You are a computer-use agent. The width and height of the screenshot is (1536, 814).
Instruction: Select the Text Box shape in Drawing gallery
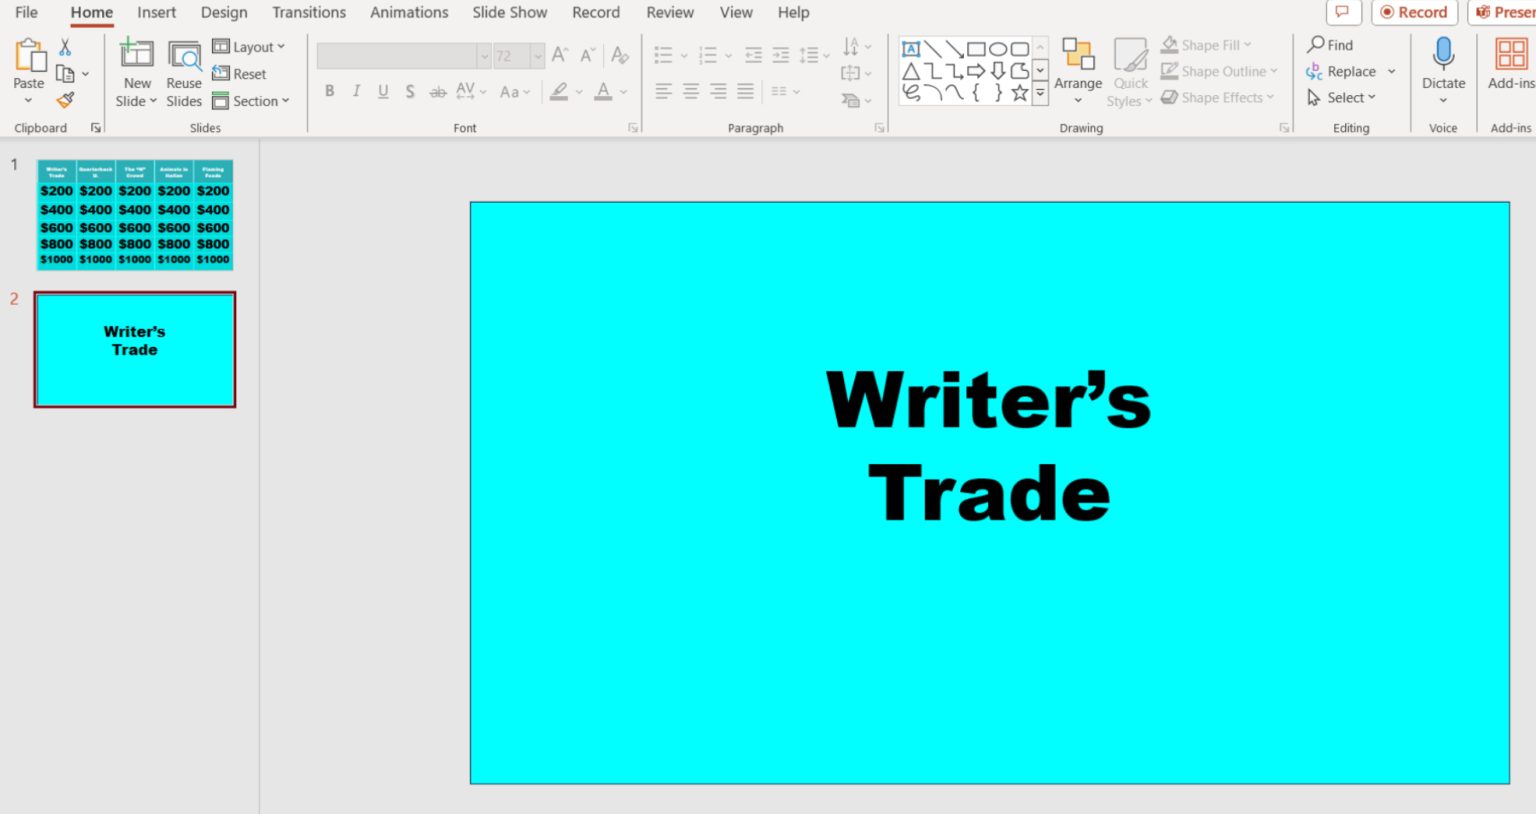pos(911,46)
